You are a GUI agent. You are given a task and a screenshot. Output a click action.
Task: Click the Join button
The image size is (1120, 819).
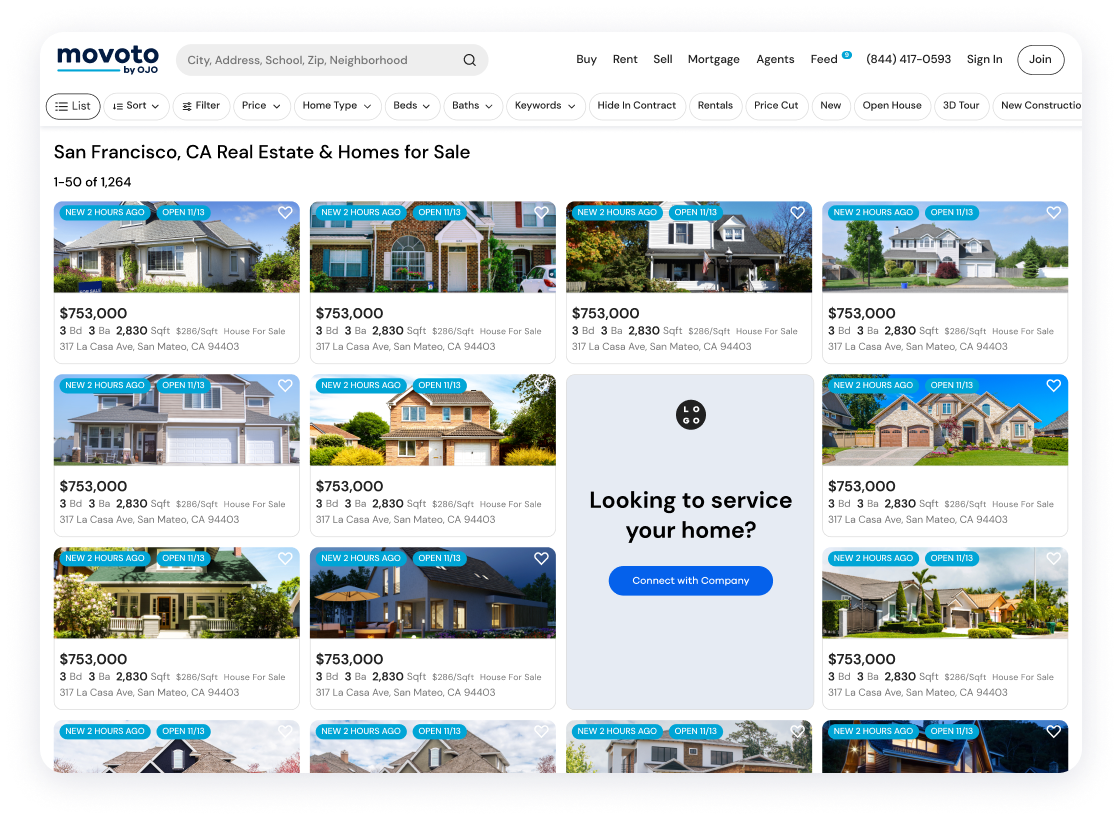(x=1040, y=59)
